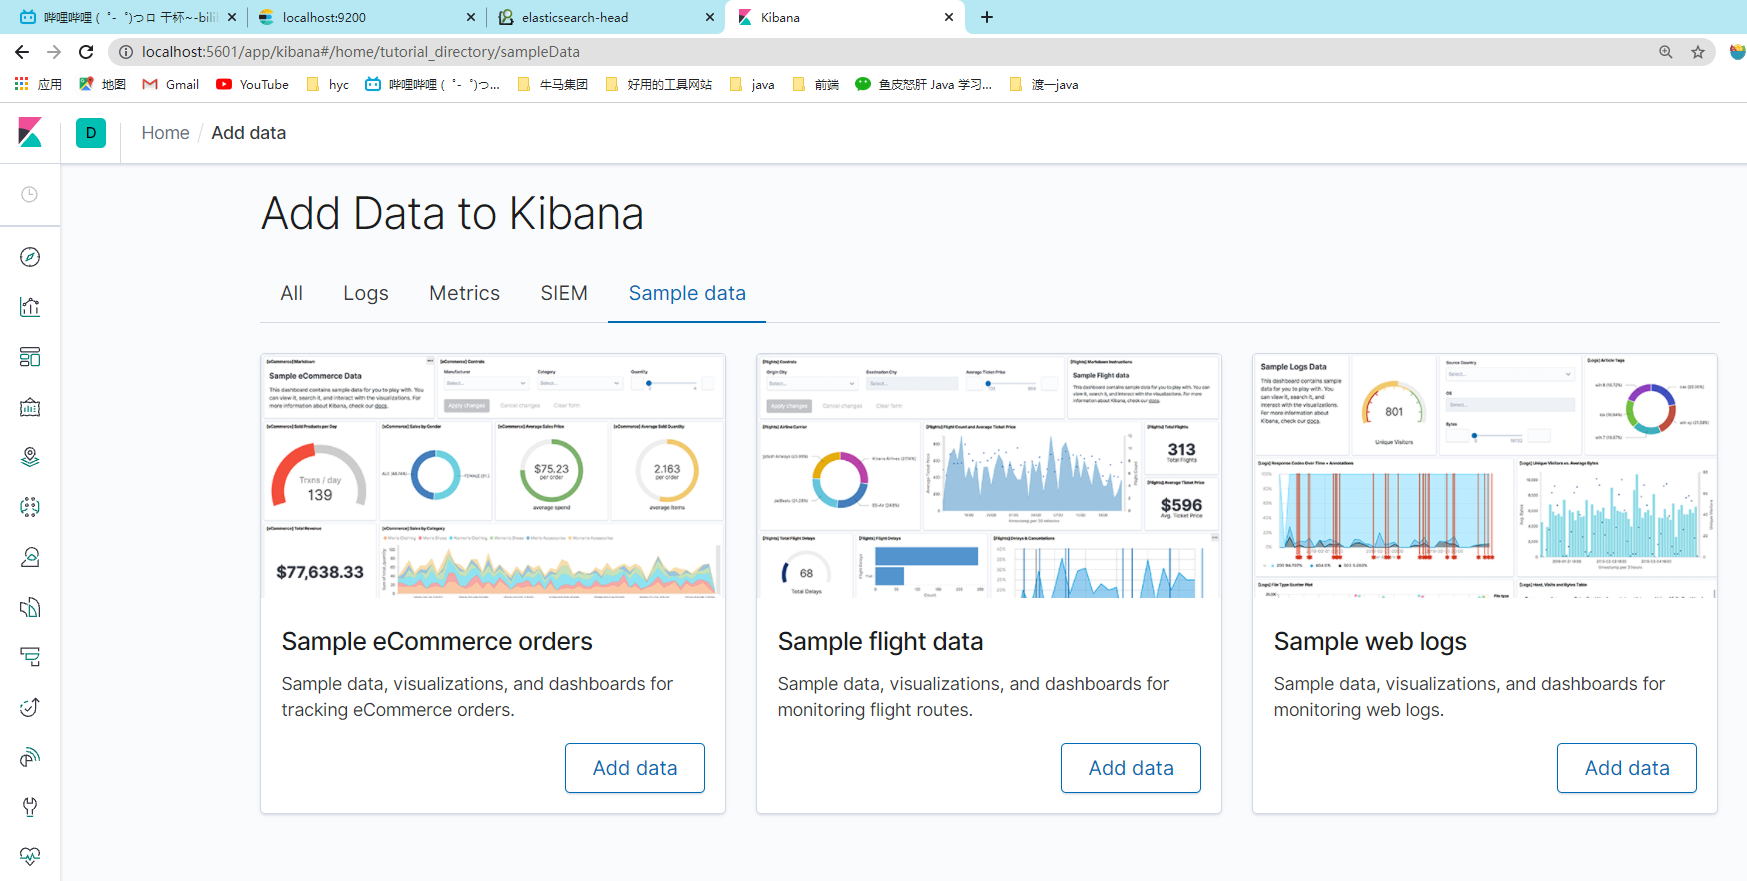
Task: Open the green D space avatar
Action: (x=91, y=133)
